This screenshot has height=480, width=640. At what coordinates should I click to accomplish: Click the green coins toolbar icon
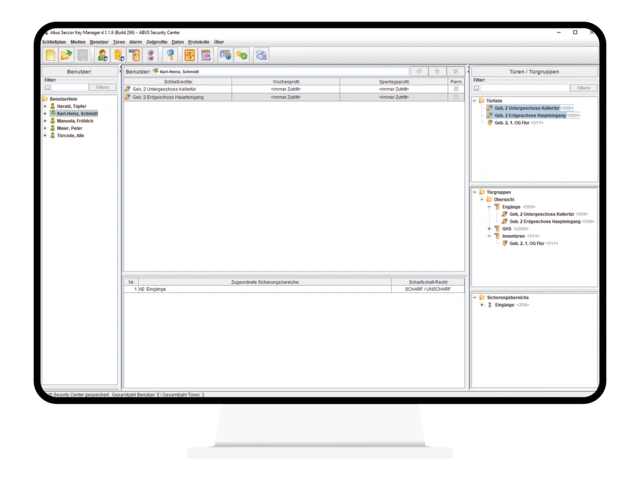(242, 55)
